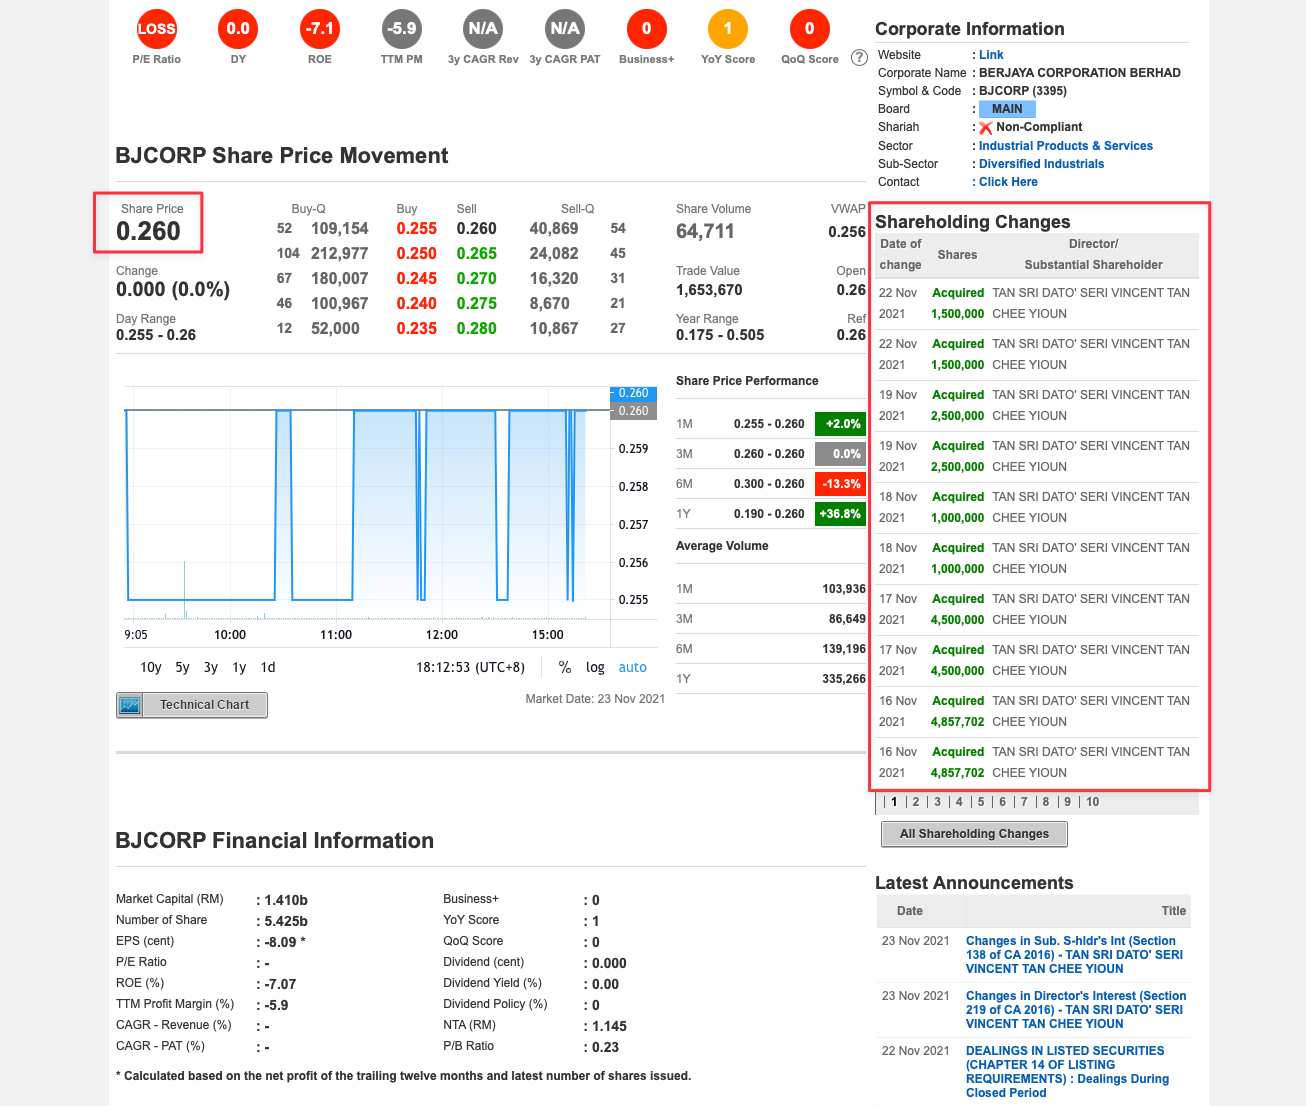Click the blue 0.260 price marker on chart
This screenshot has width=1306, height=1106.
[x=633, y=393]
